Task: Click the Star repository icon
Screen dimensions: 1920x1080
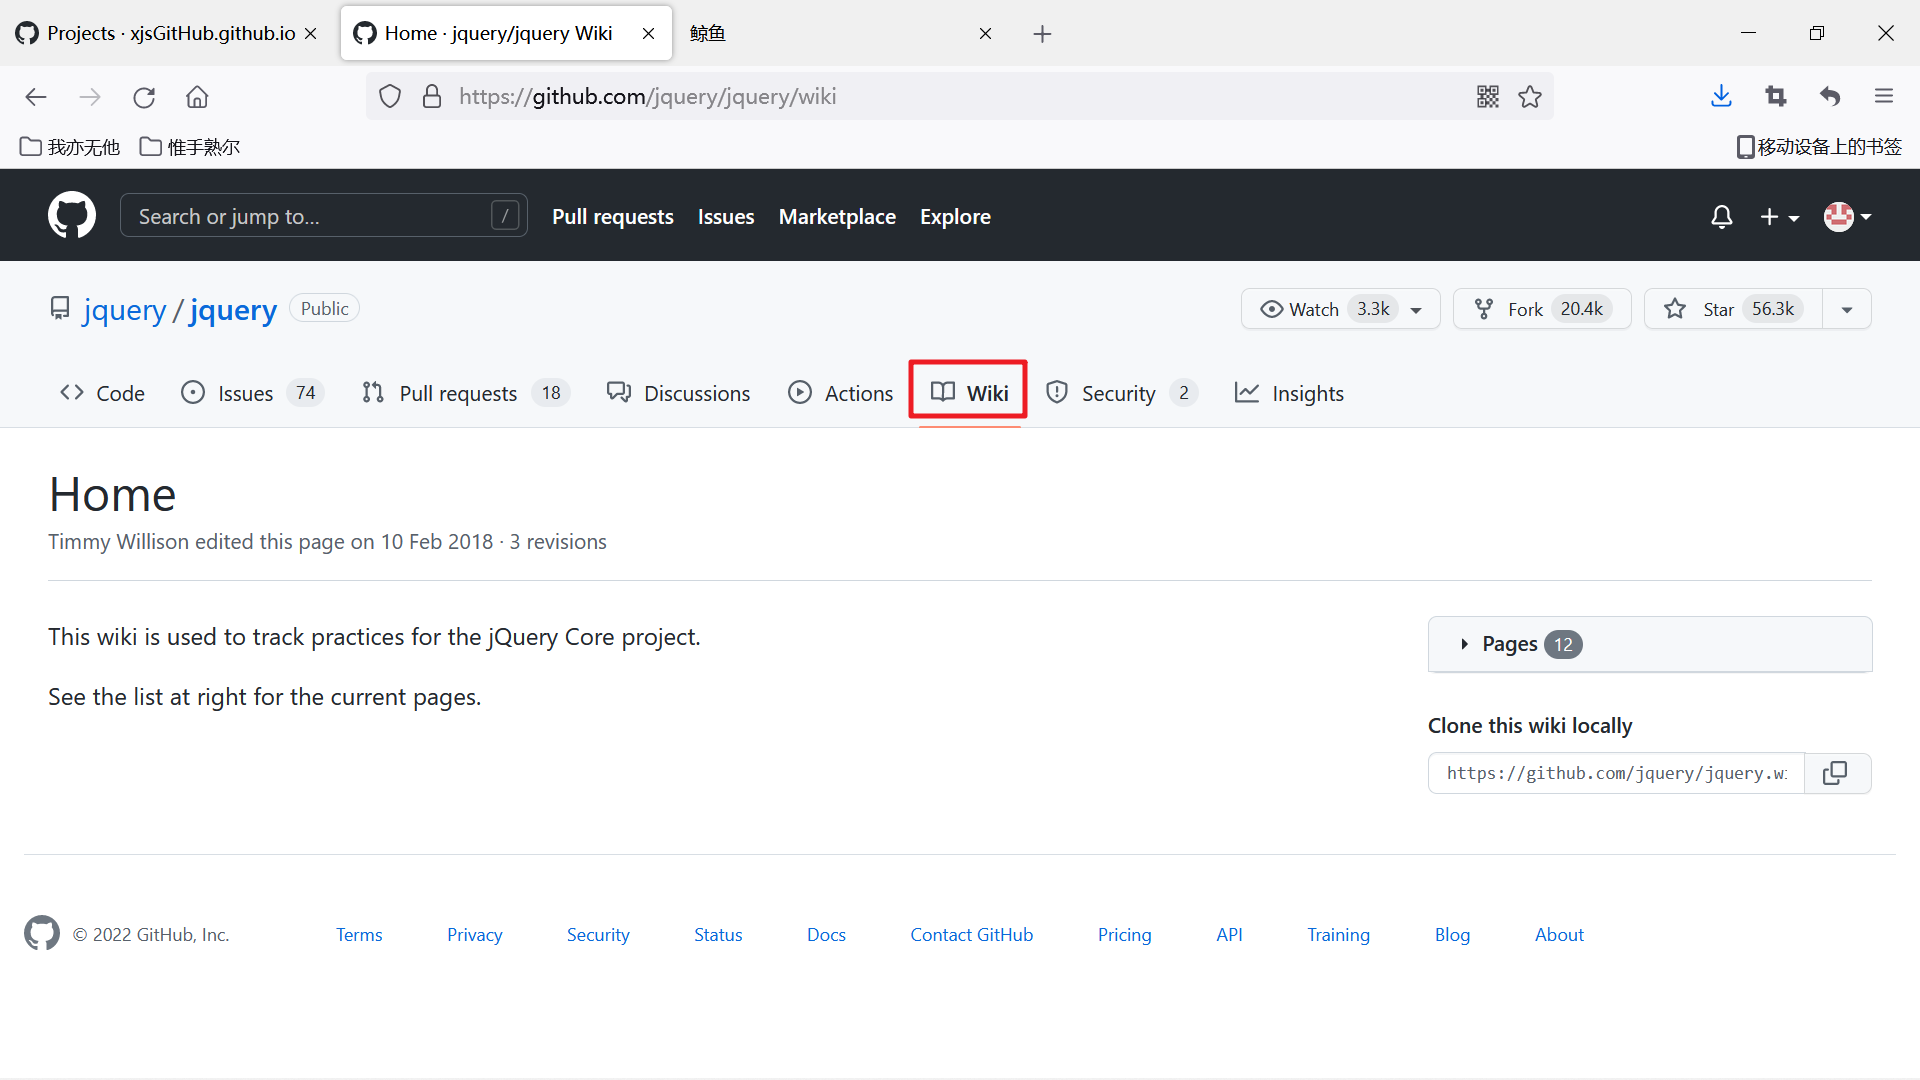Action: 1673,309
